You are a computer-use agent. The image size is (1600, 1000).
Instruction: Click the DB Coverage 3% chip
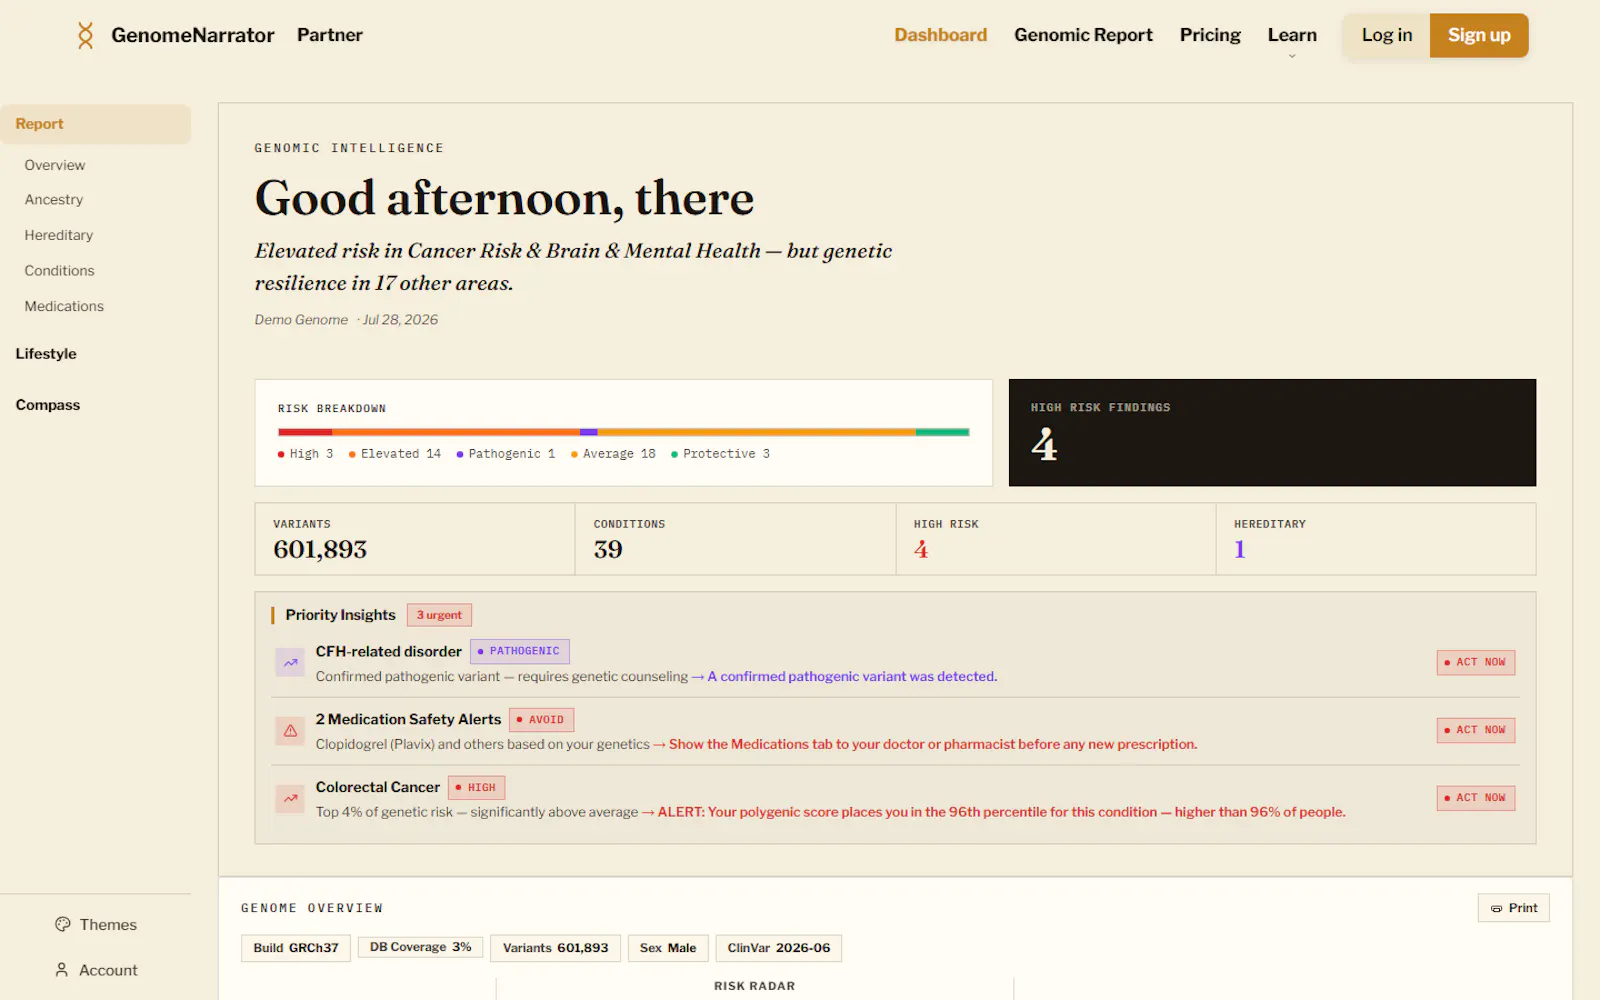[420, 947]
